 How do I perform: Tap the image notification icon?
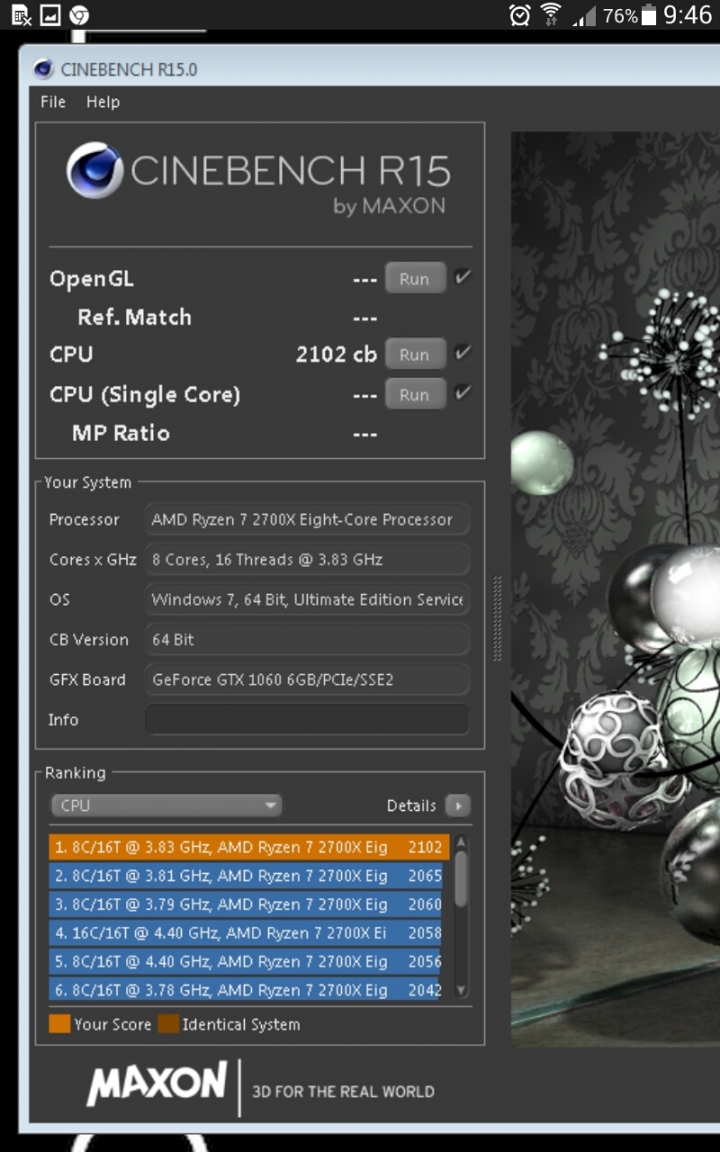tap(50, 15)
